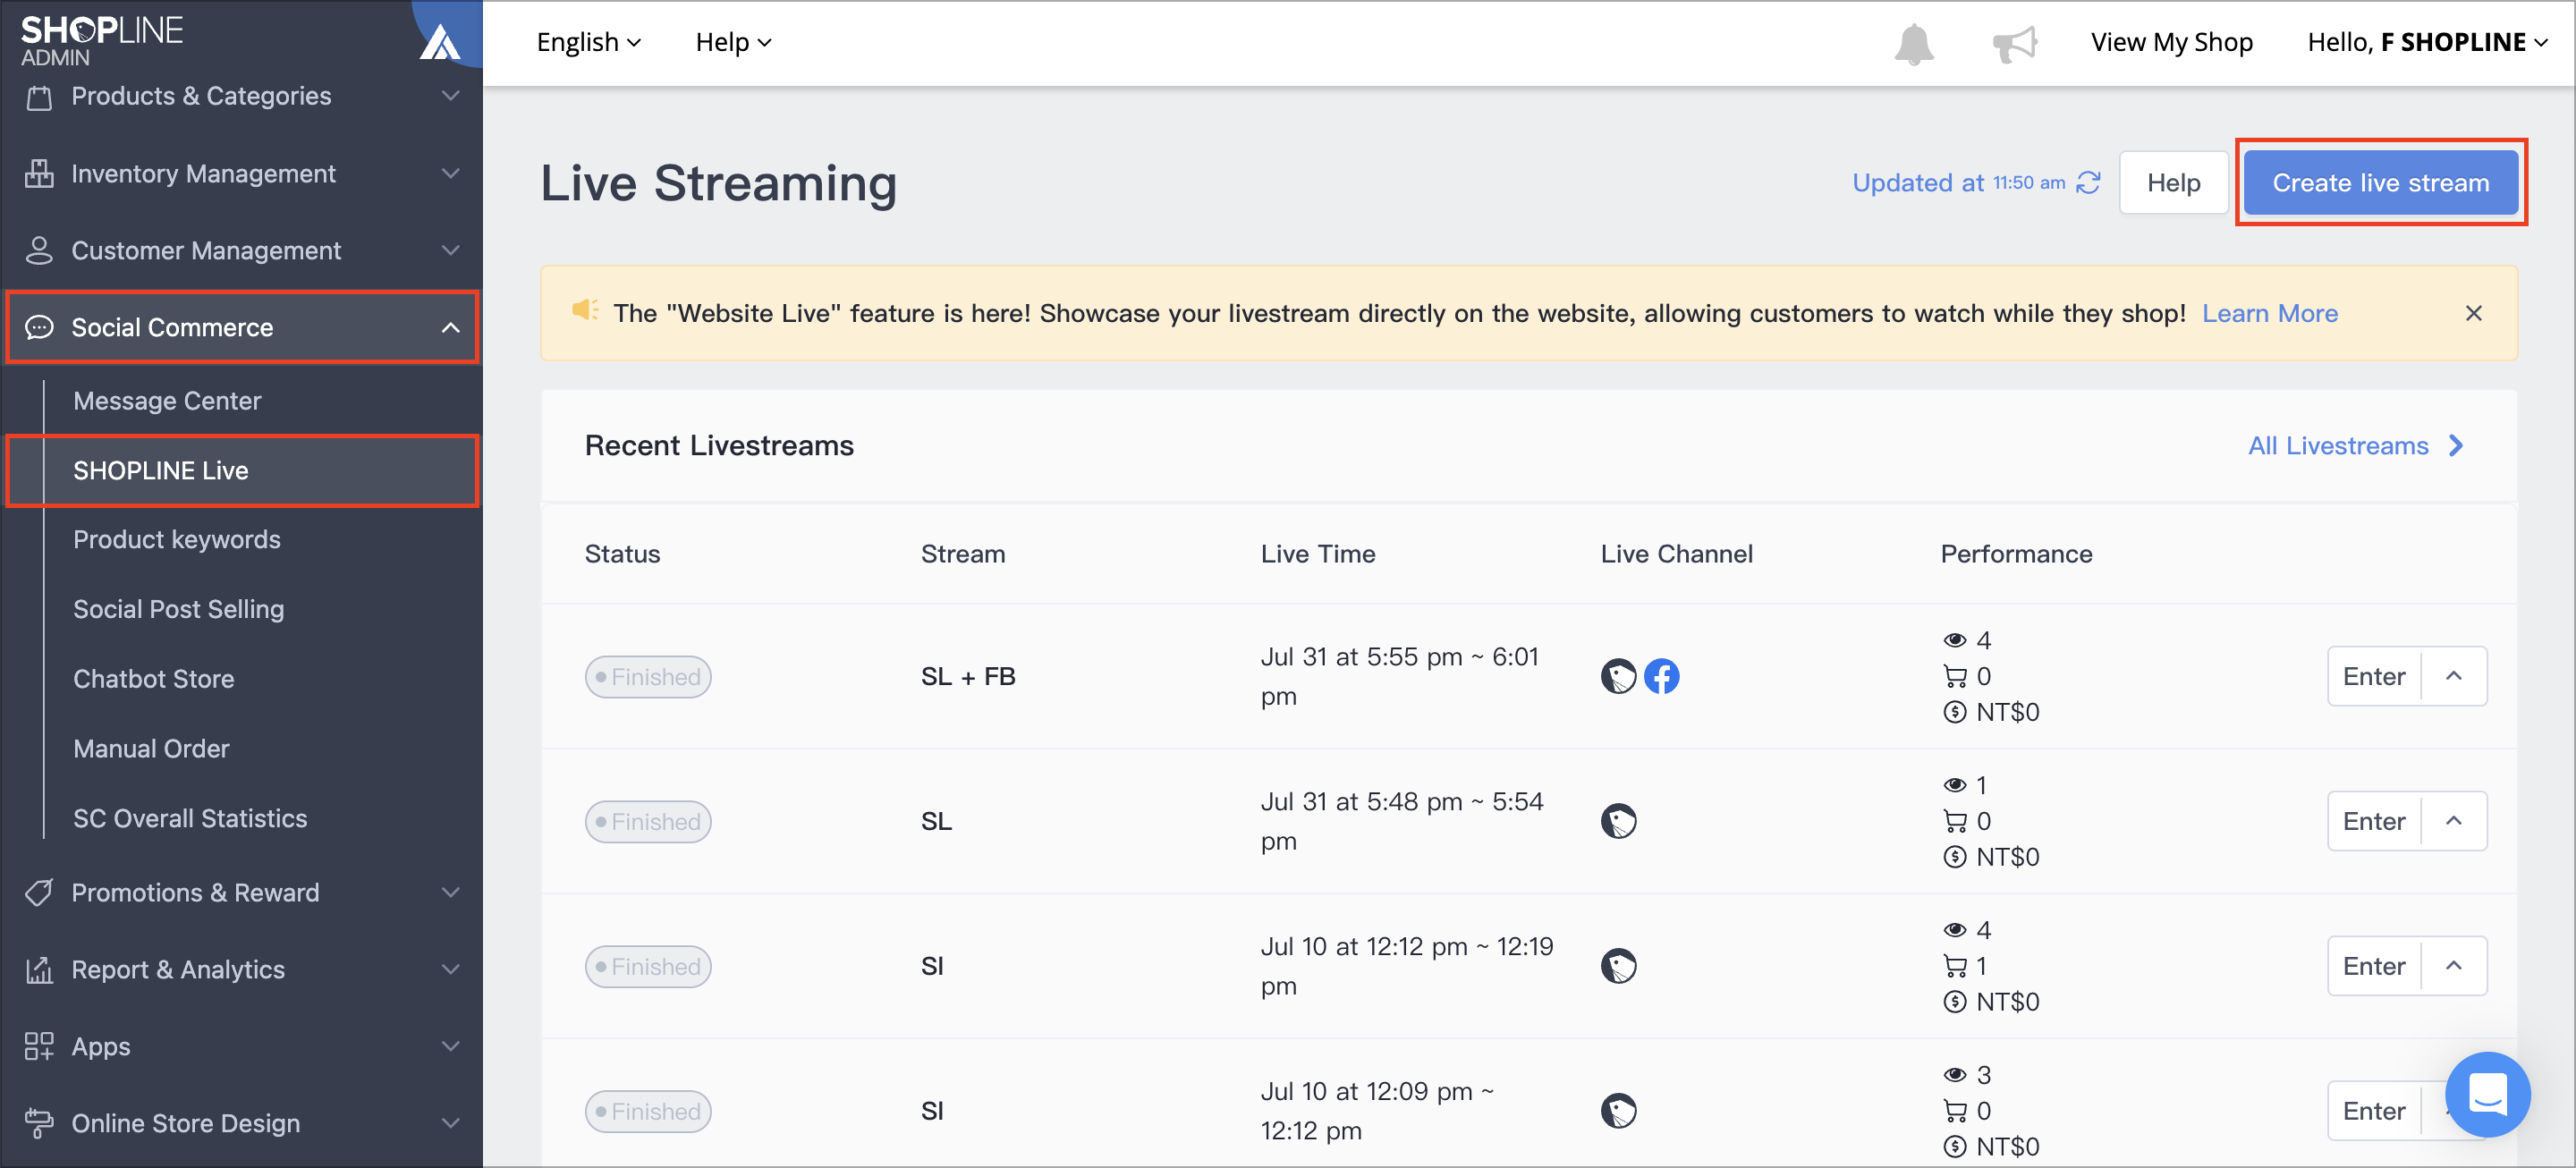Expand the Apps menu
The height and width of the screenshot is (1168, 2576).
coord(451,1047)
